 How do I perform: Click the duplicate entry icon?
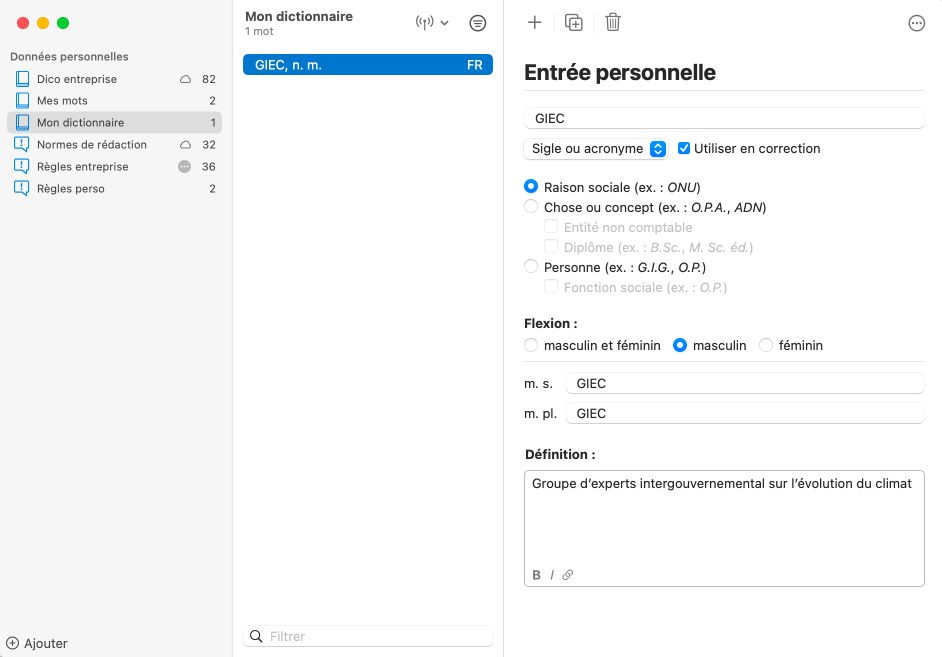point(574,23)
